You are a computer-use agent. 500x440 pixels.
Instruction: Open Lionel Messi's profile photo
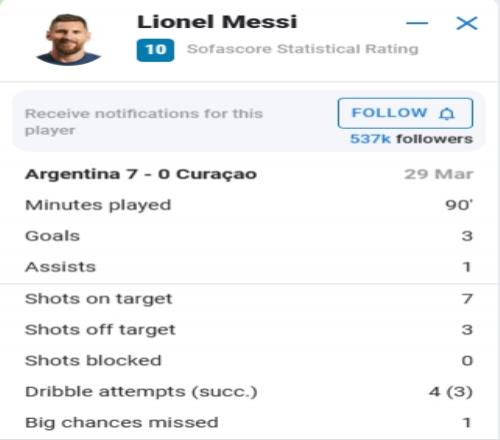[x=68, y=39]
